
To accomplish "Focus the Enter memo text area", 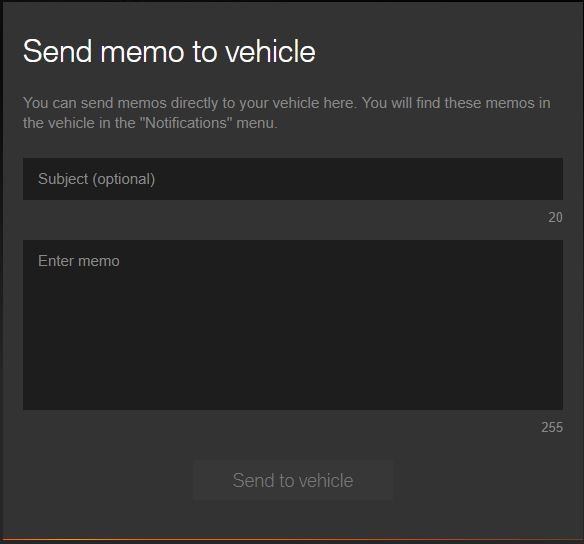I will point(293,325).
